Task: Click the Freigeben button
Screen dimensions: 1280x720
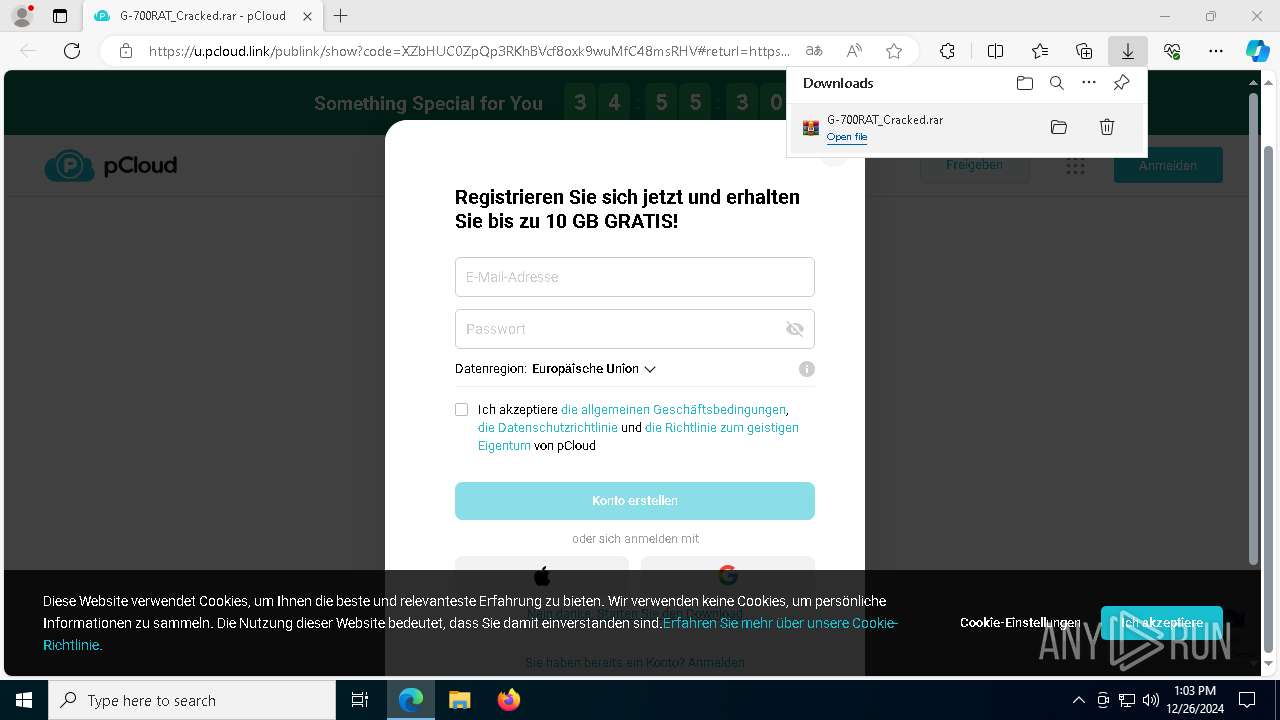Action: pos(975,165)
